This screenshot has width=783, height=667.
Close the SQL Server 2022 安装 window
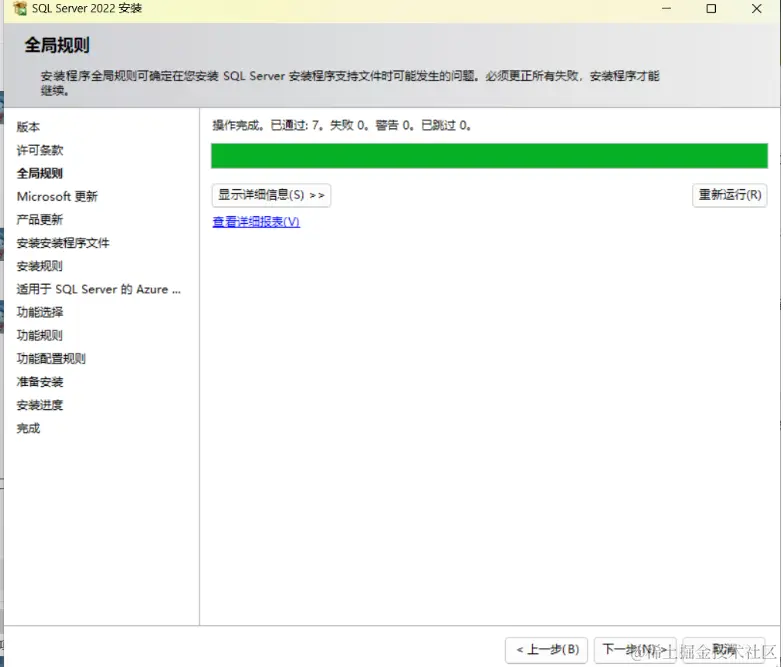(757, 8)
